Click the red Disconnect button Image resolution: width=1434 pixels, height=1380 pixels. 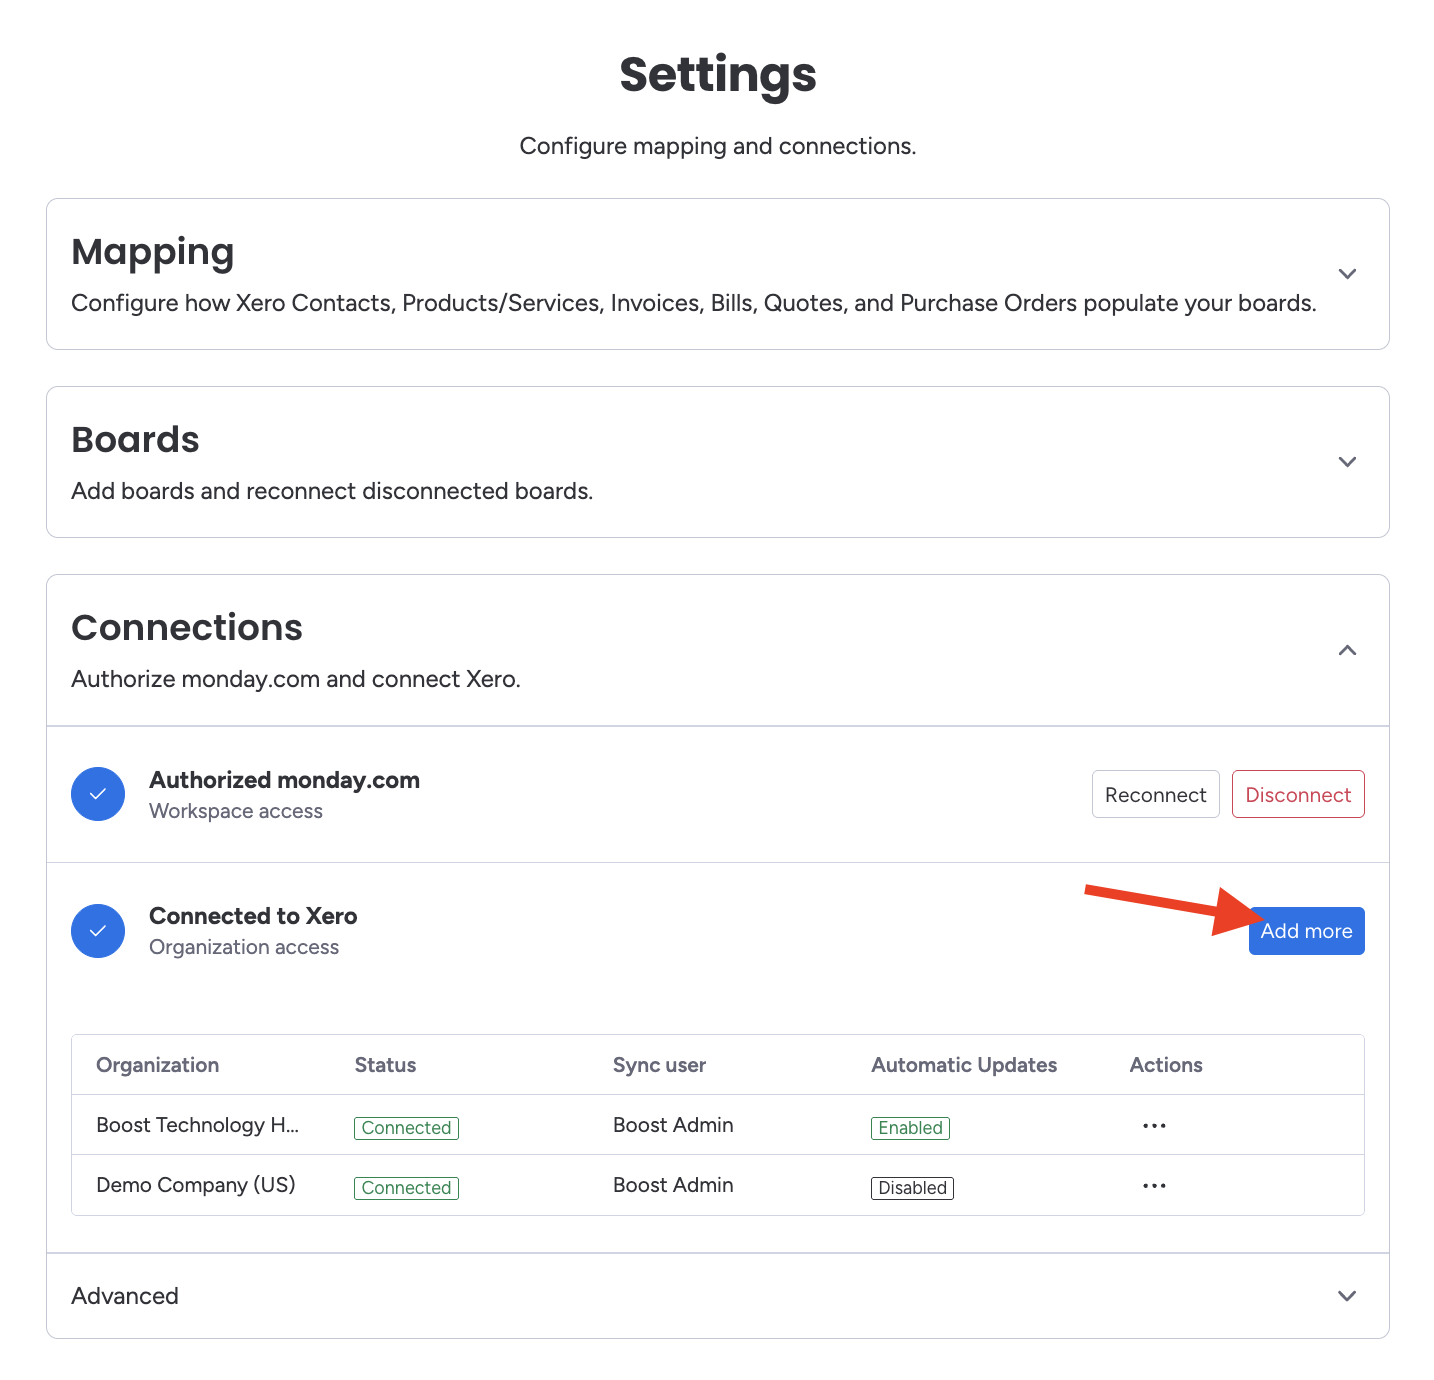pos(1297,795)
